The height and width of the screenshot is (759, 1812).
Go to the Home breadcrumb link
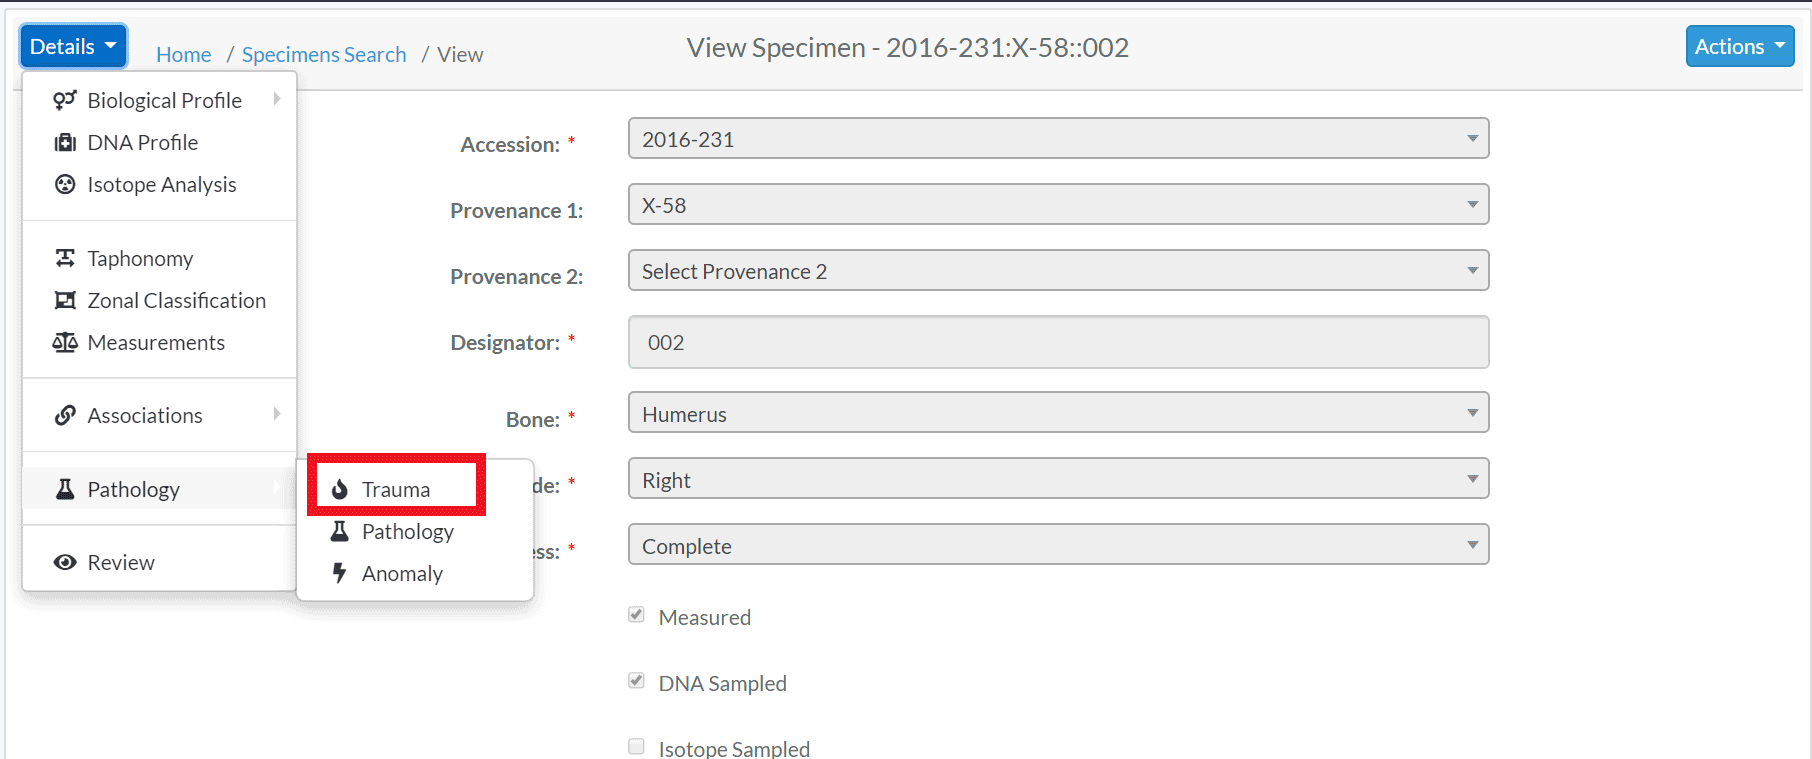pos(183,54)
